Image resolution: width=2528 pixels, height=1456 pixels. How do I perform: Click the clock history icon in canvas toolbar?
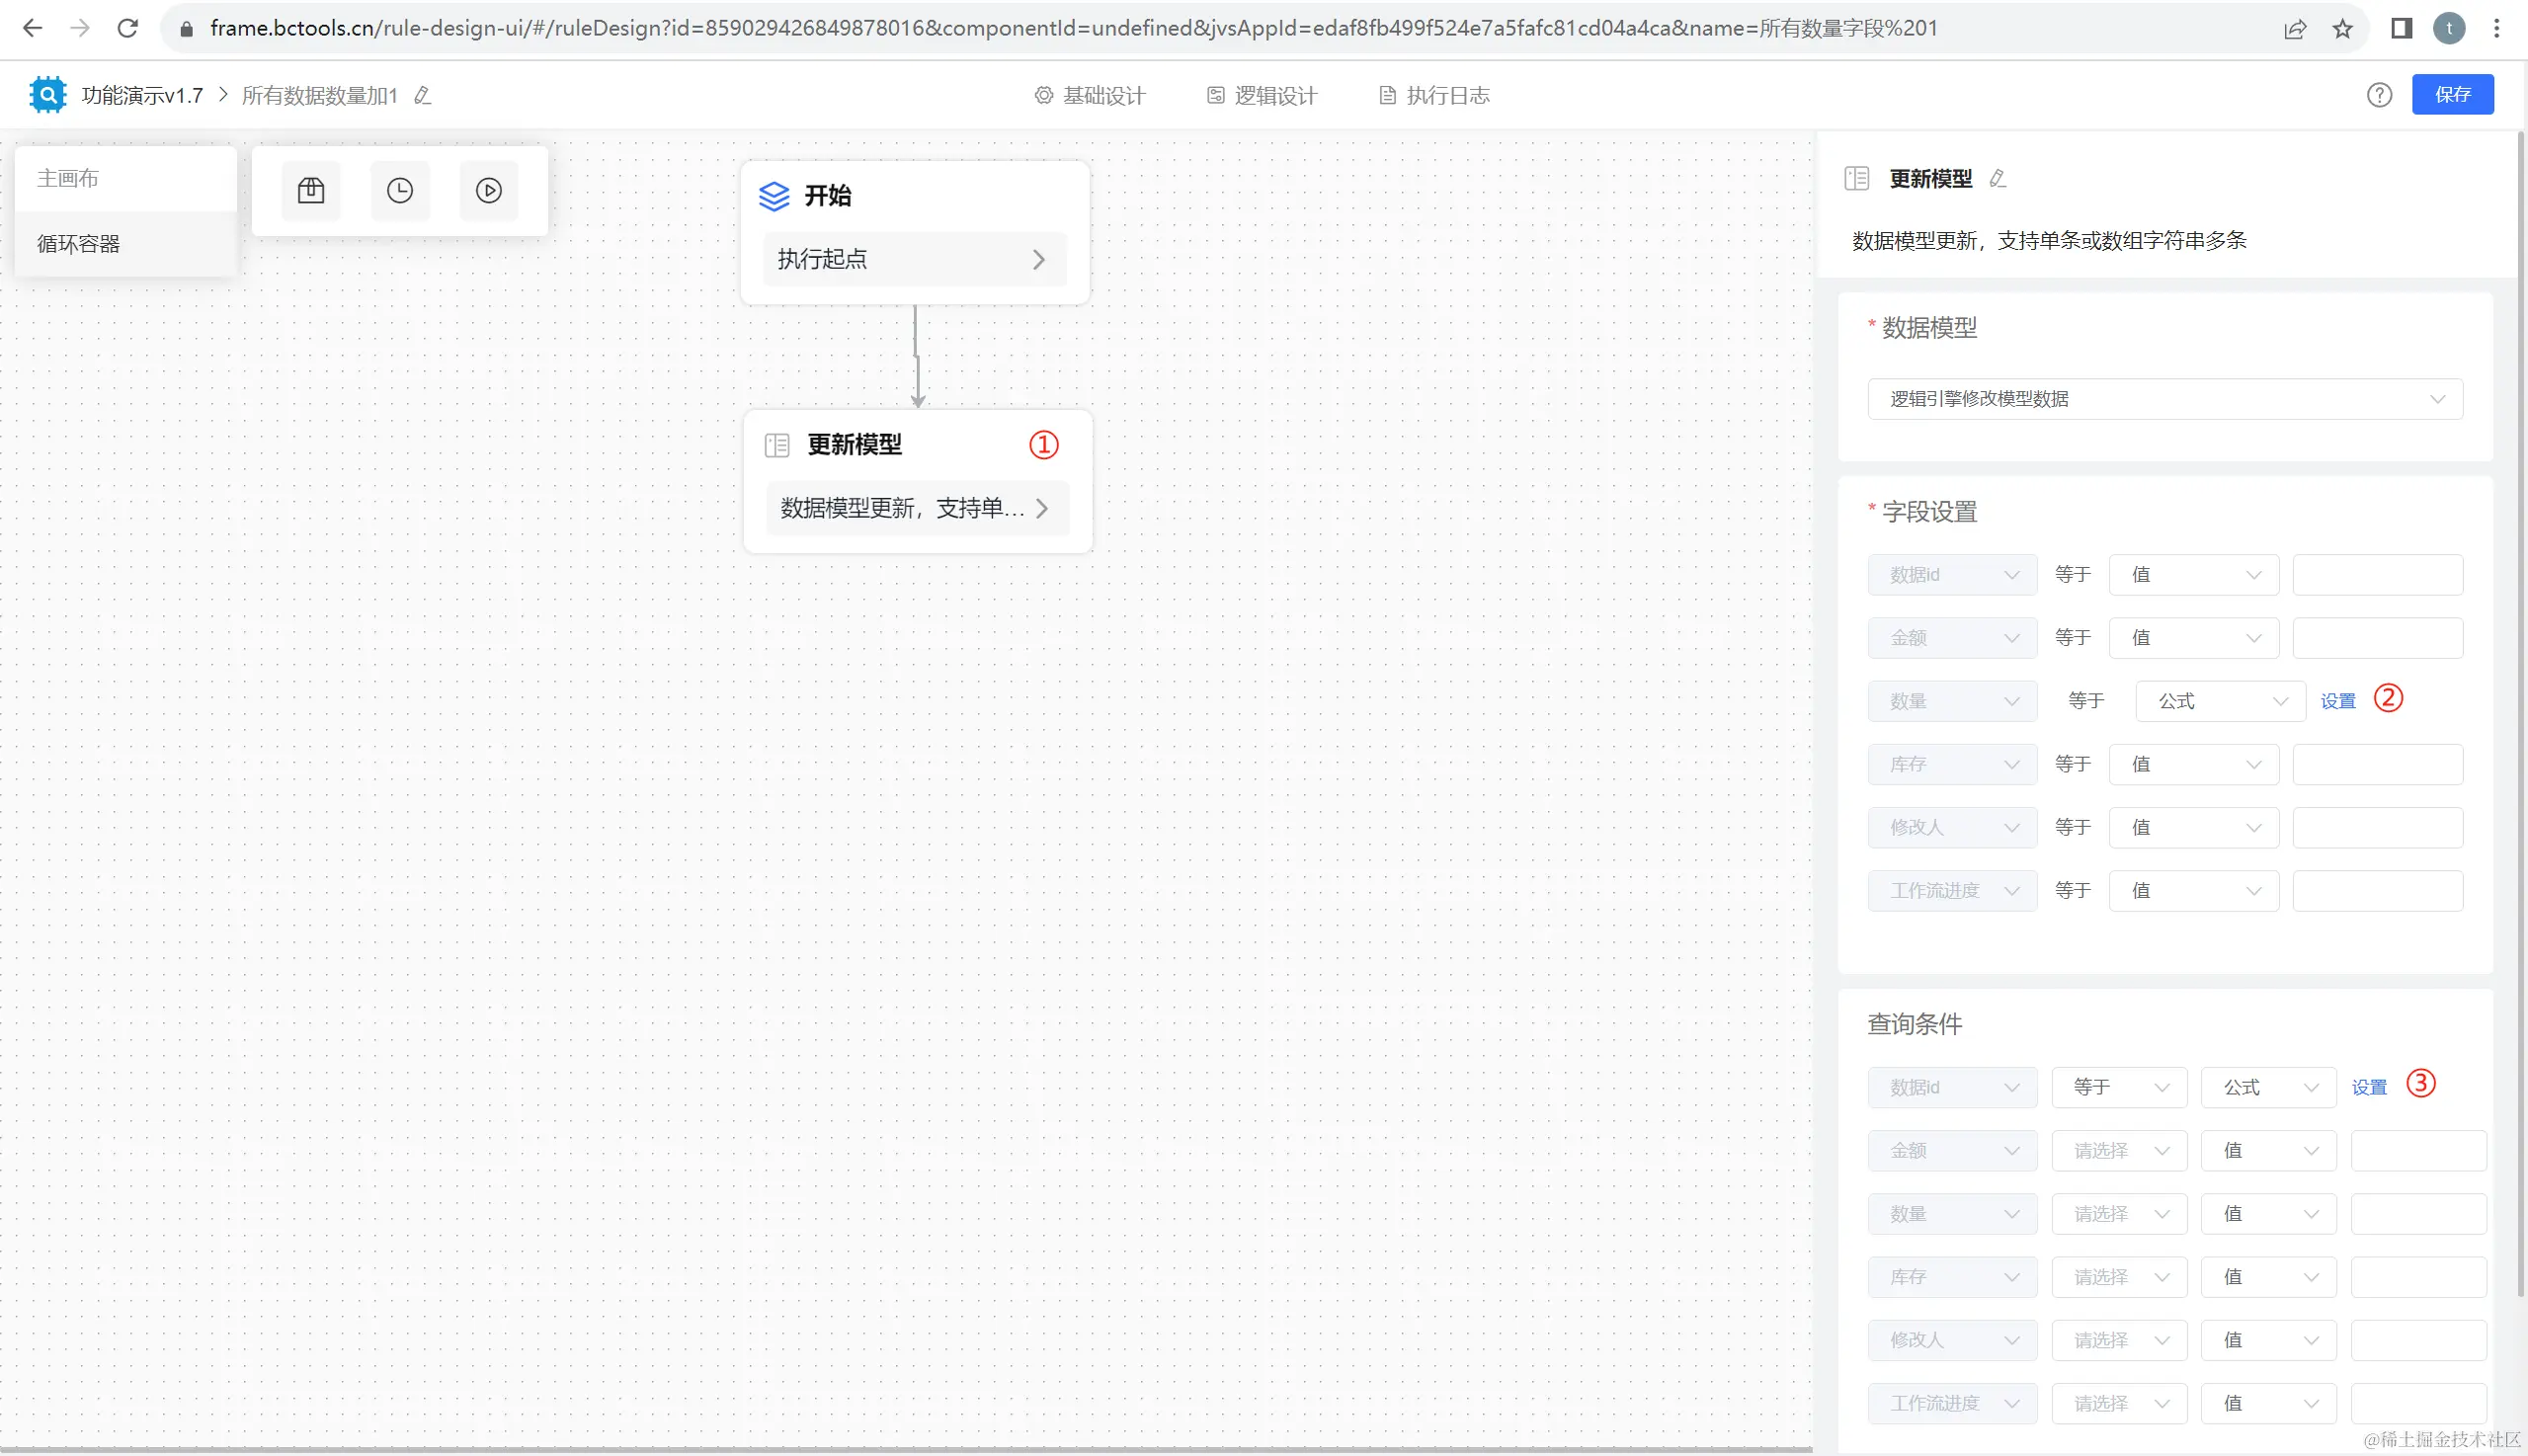pyautogui.click(x=400, y=190)
